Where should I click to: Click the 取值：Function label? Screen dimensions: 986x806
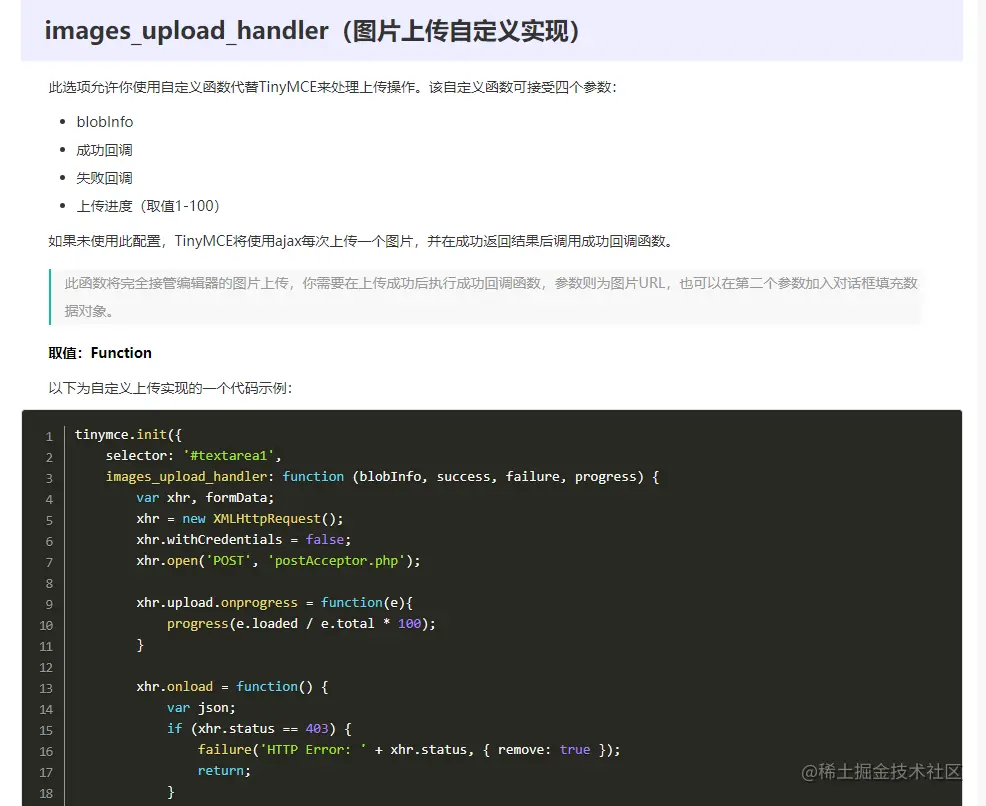[100, 353]
